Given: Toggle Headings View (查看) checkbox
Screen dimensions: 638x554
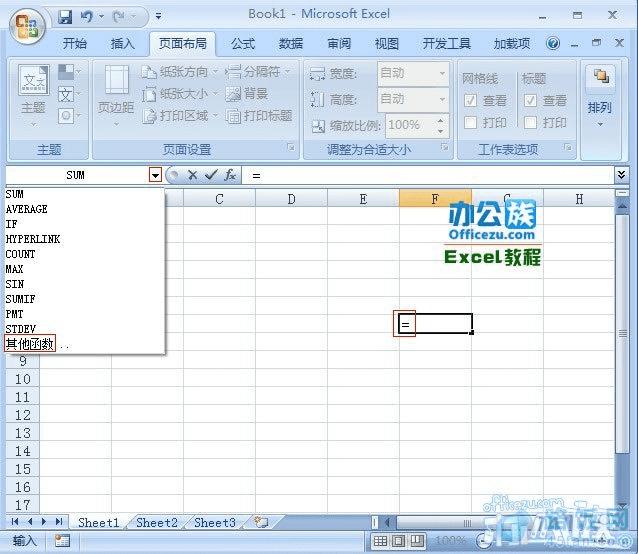Looking at the screenshot, I should [x=530, y=100].
